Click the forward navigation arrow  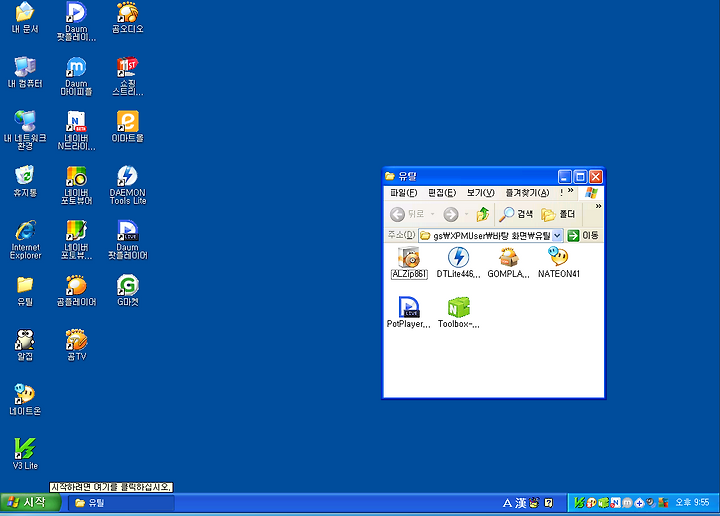pos(451,214)
